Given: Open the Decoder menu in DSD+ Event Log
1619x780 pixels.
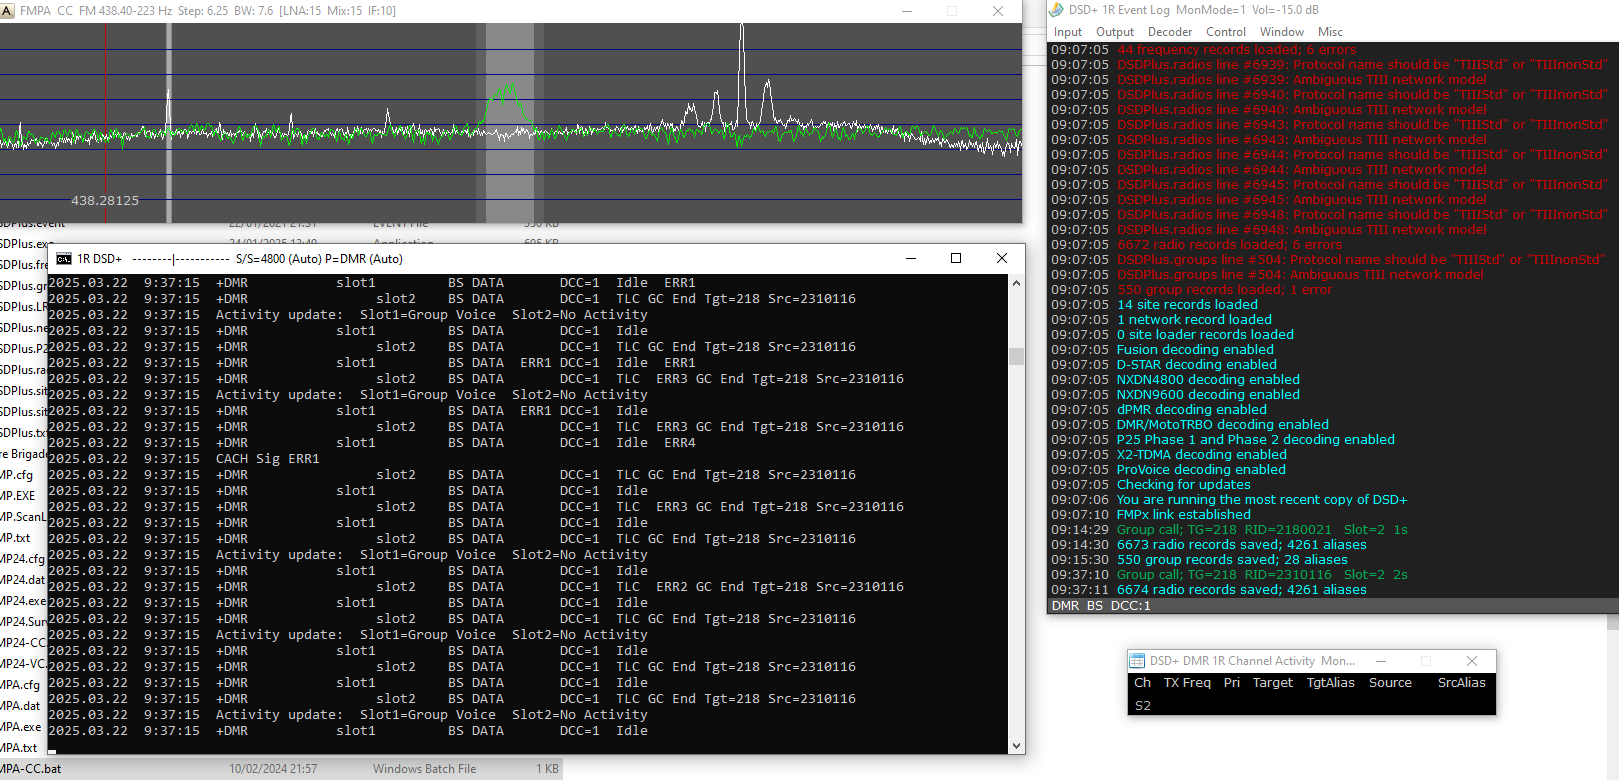Looking at the screenshot, I should point(1170,32).
